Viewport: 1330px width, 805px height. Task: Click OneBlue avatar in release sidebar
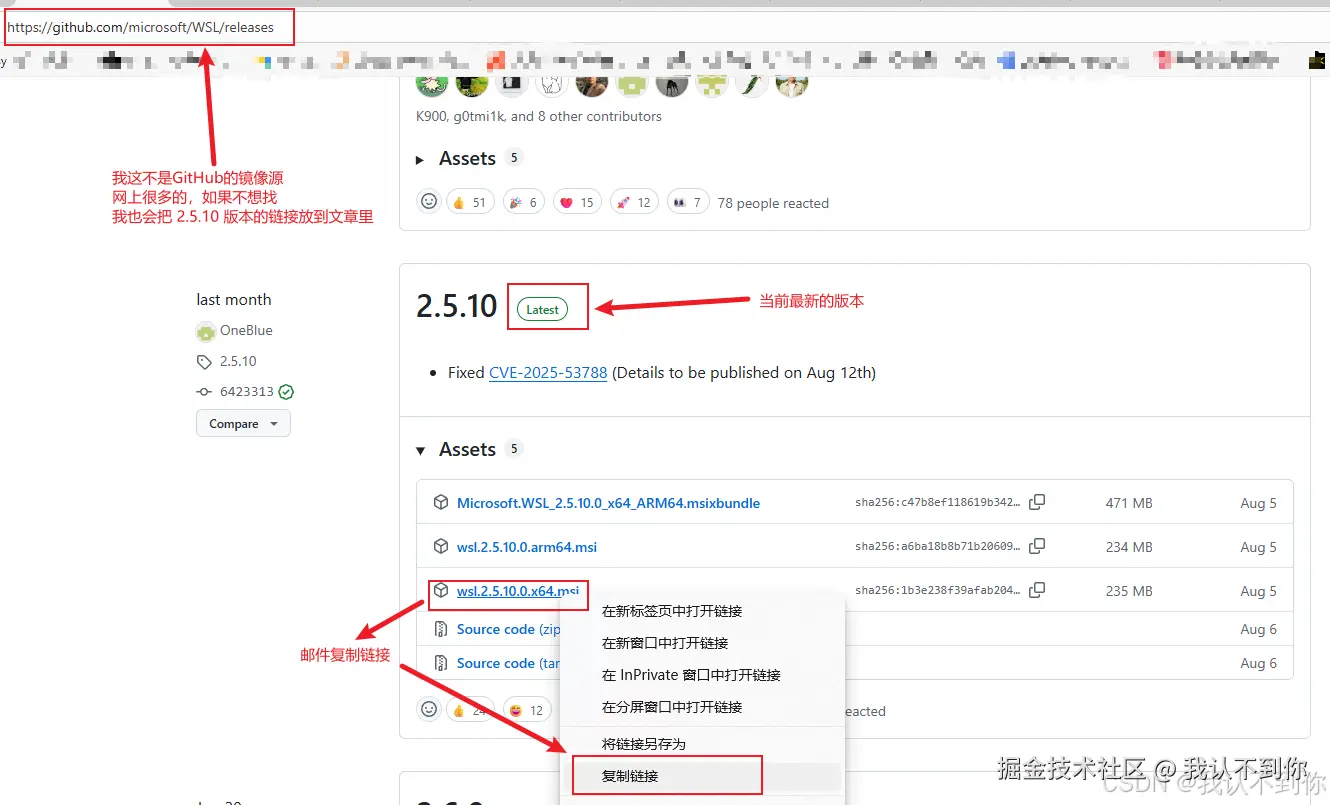(206, 331)
